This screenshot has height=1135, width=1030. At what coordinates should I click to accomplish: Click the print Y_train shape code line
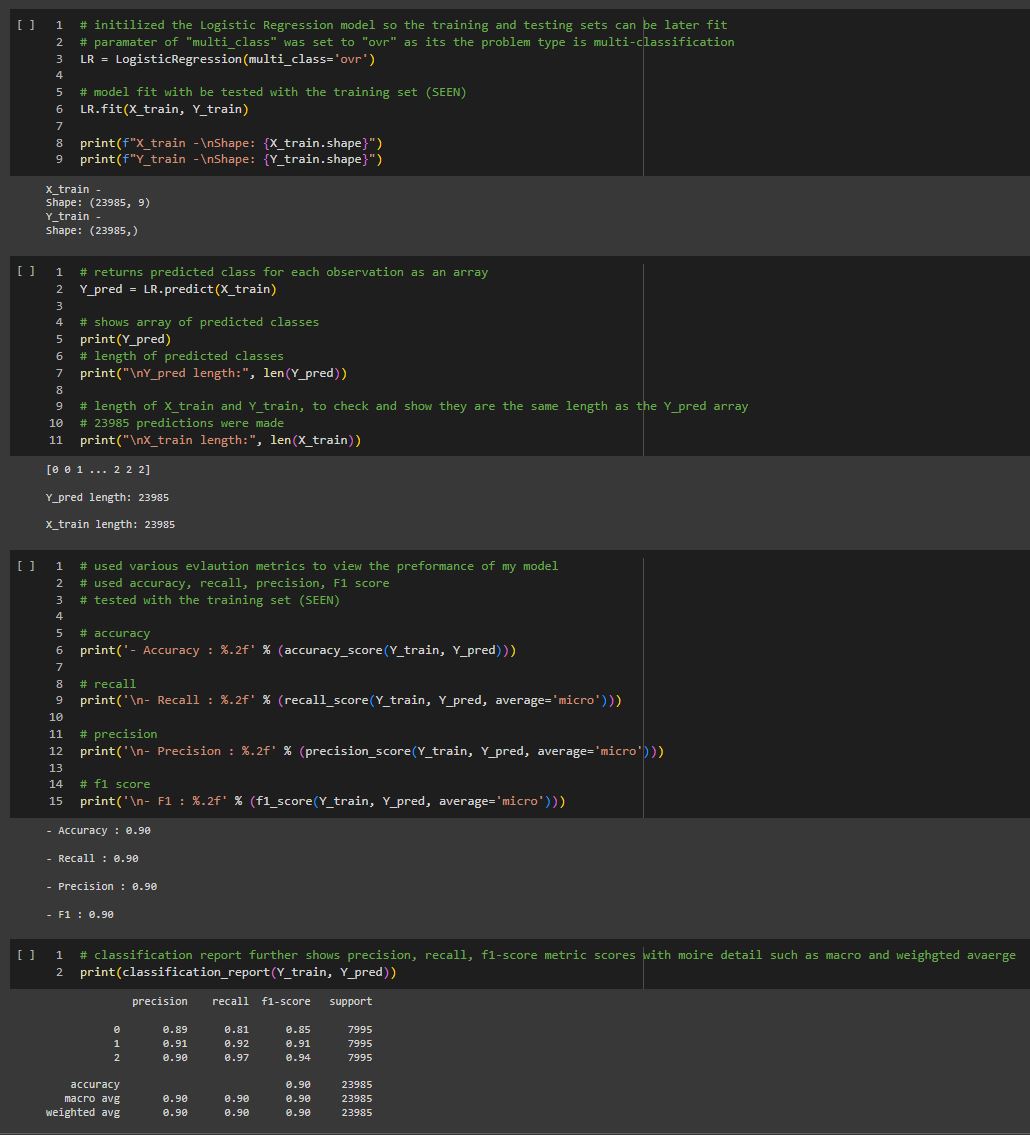click(x=231, y=159)
